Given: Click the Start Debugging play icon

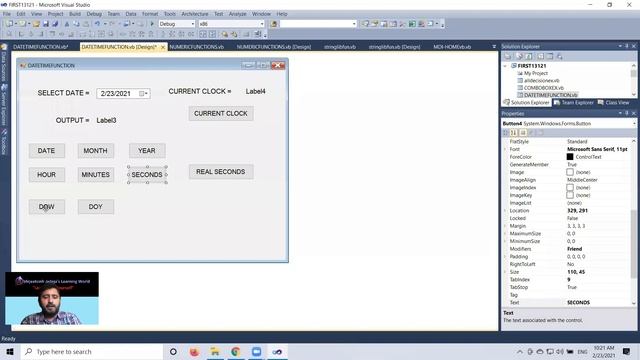Looking at the screenshot, I should pyautogui.click(x=152, y=24).
